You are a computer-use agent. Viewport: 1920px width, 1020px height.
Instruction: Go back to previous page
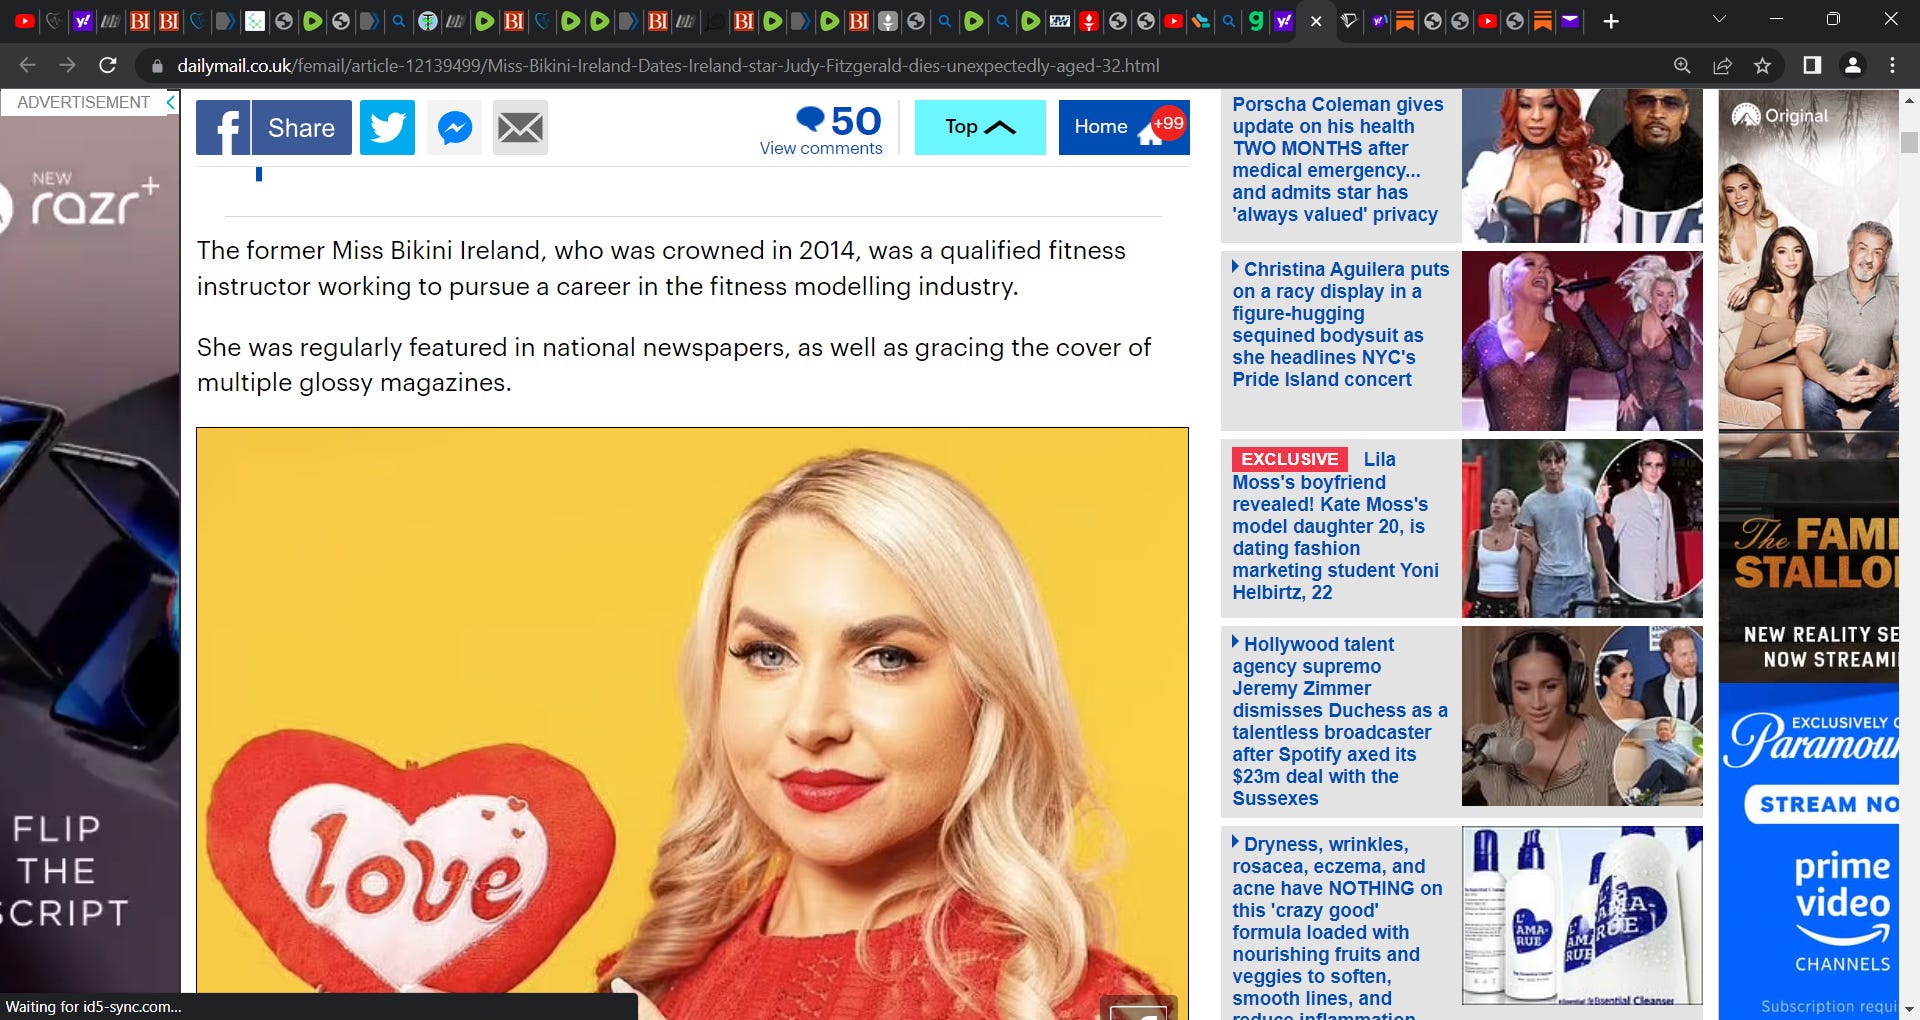coord(27,65)
